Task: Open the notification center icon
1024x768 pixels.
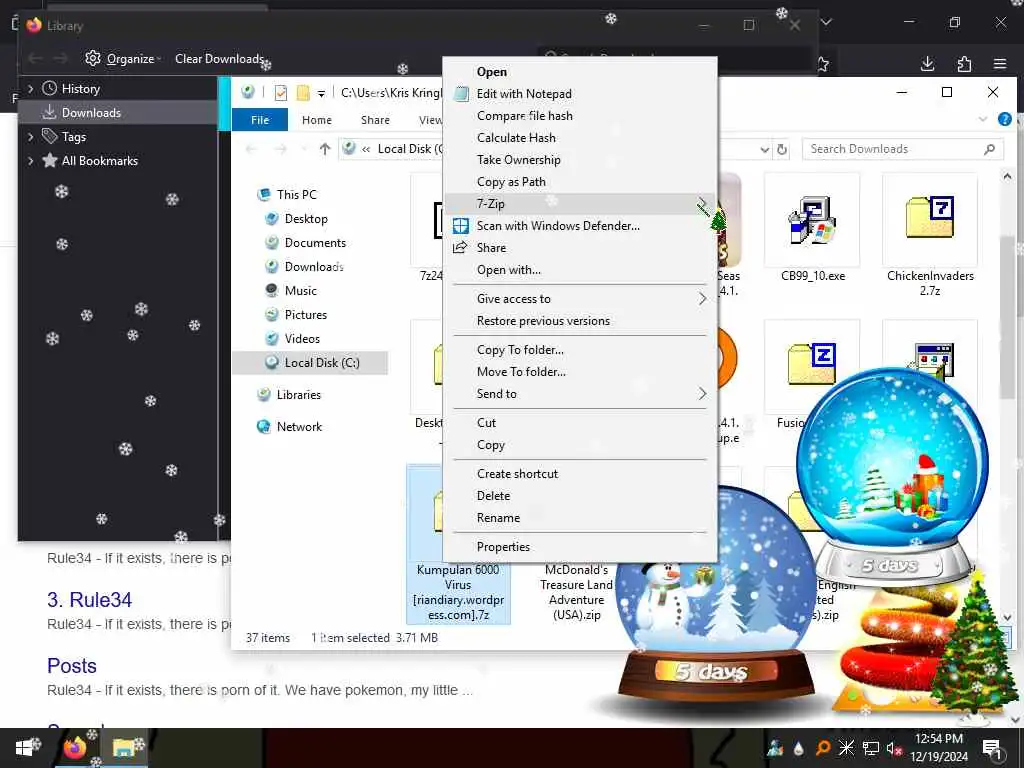Action: (x=991, y=748)
